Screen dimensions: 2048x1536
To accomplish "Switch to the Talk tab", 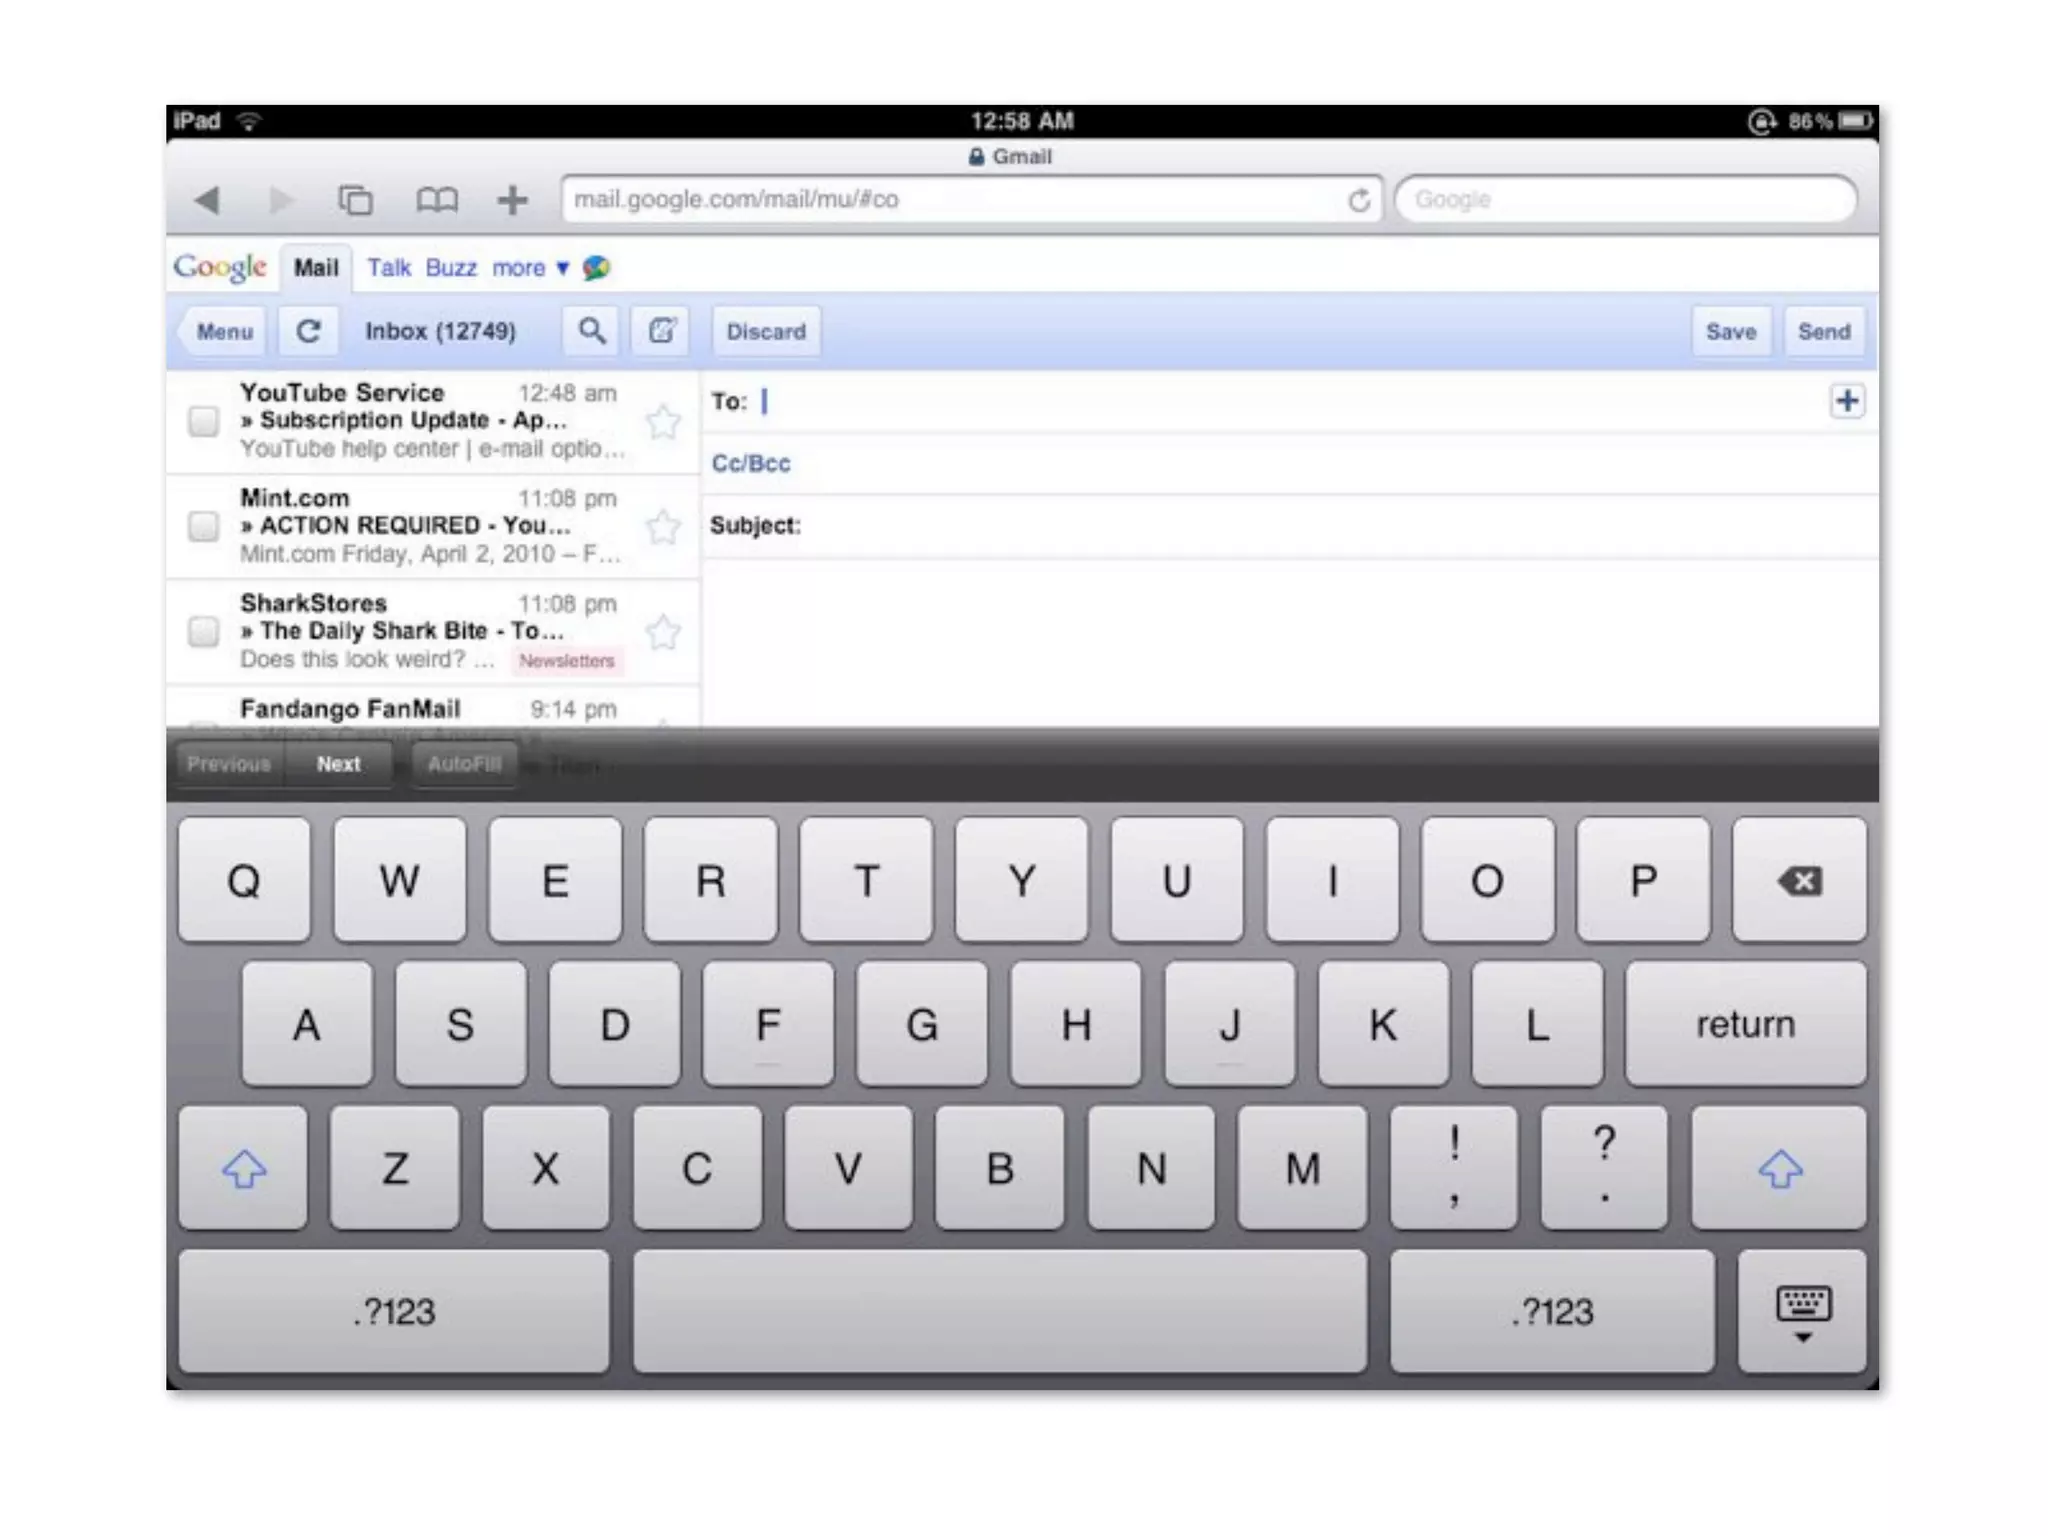I will (388, 268).
